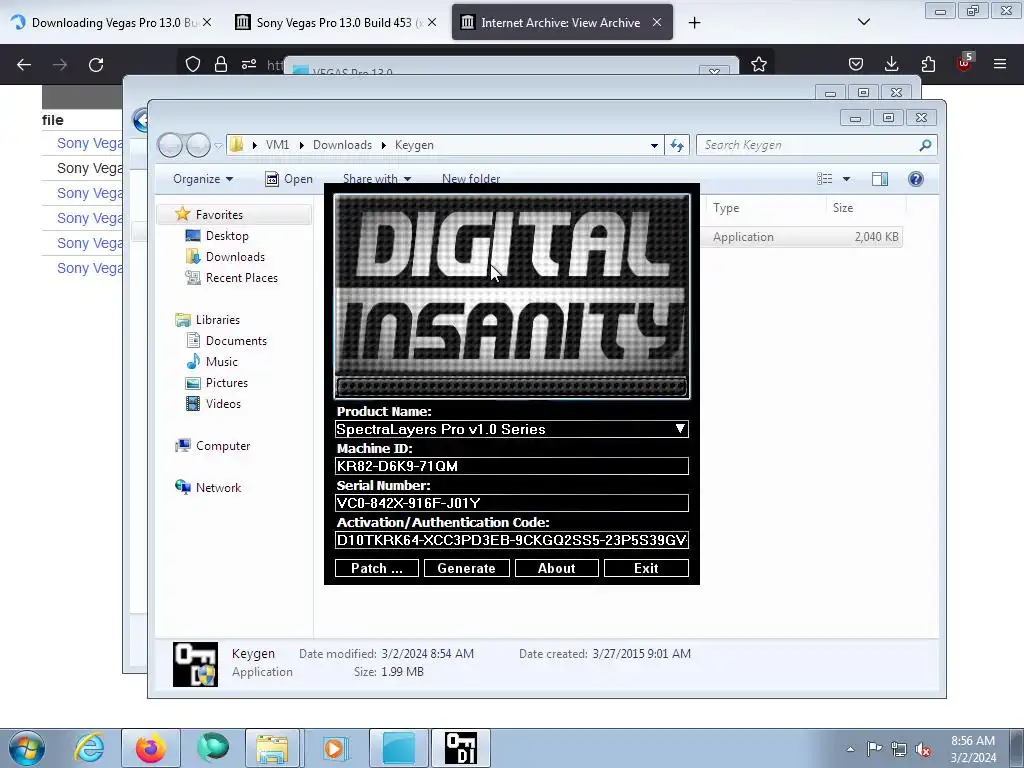The image size is (1024, 768).
Task: Open a new Firefox tab
Action: (x=694, y=23)
